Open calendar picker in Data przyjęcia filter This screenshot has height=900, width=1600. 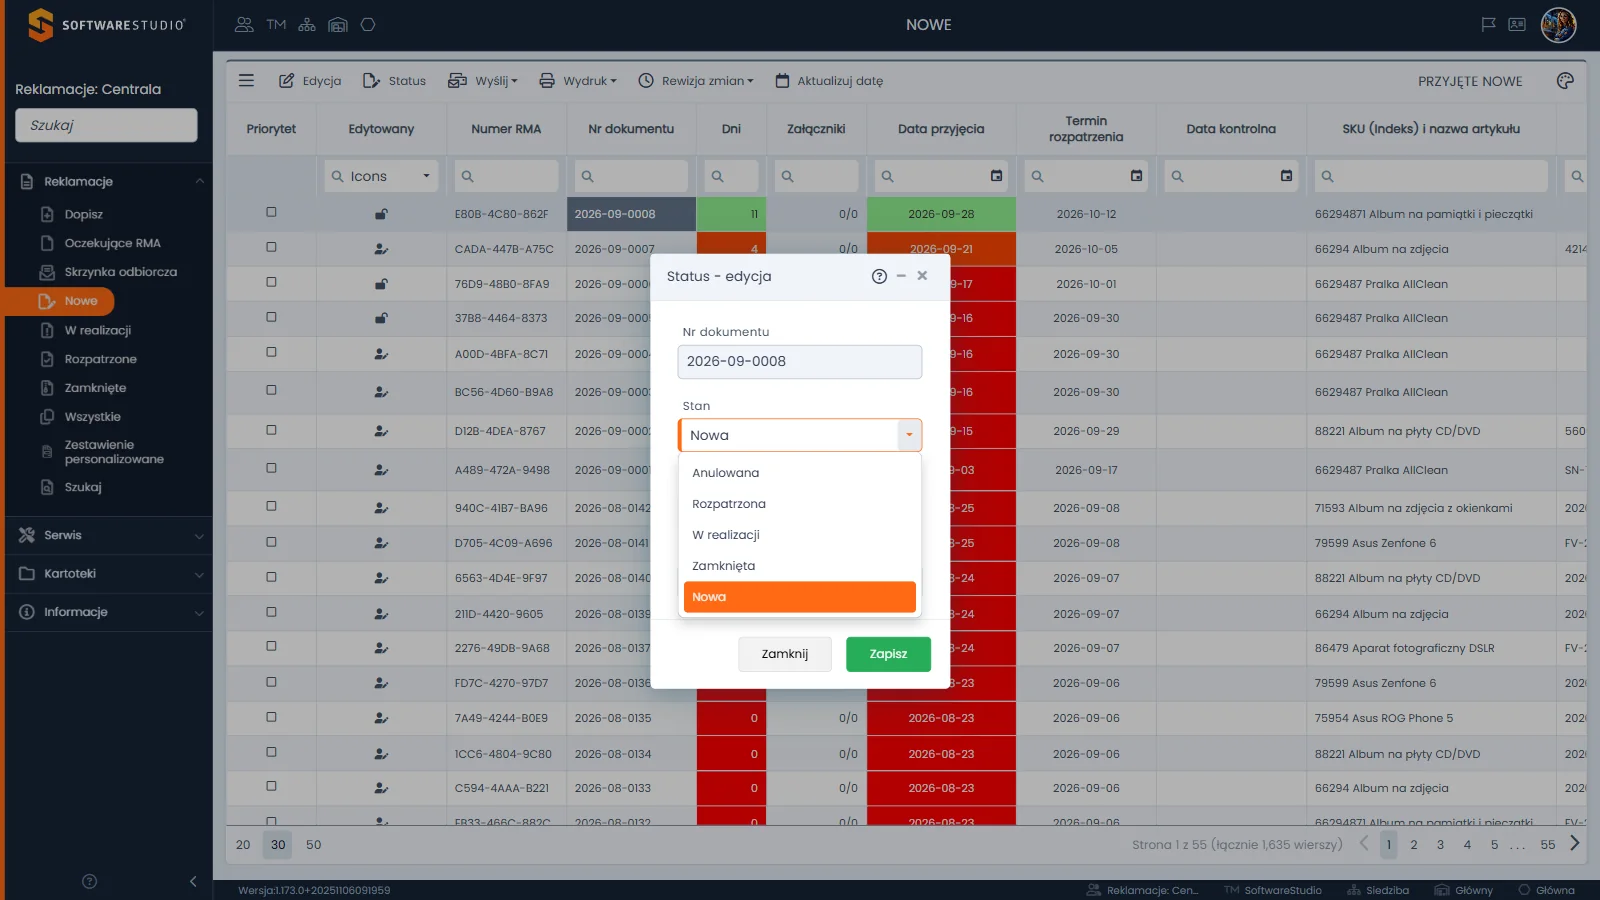click(996, 176)
